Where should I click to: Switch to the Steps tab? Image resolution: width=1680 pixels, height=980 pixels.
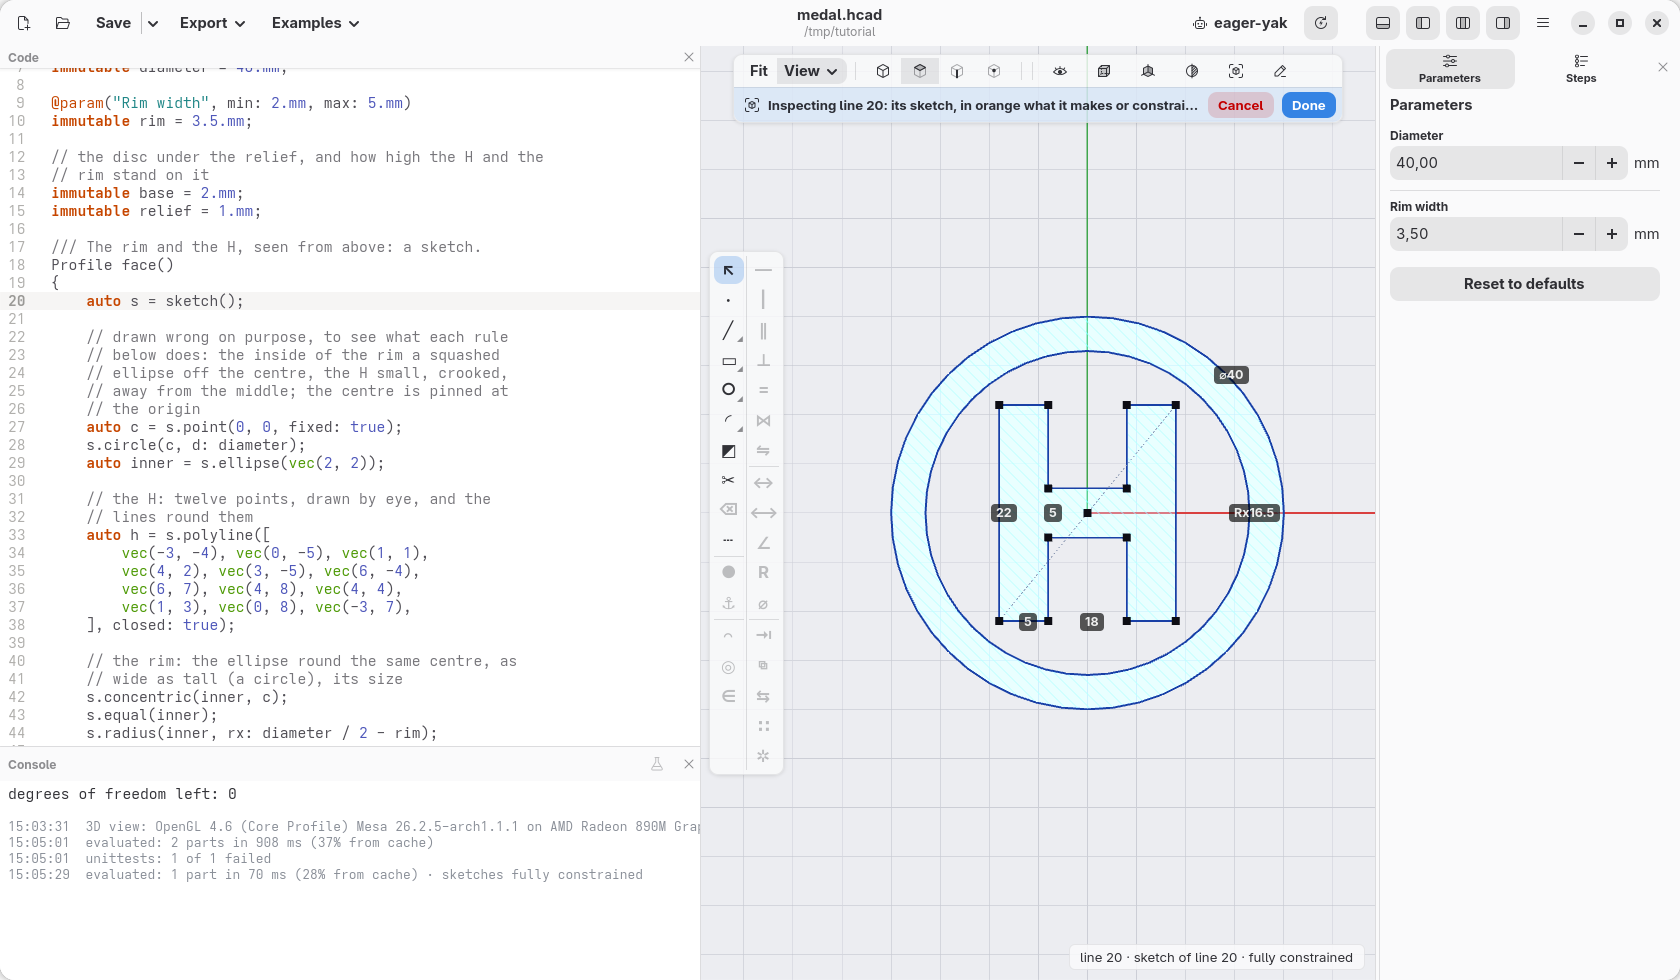(1581, 69)
